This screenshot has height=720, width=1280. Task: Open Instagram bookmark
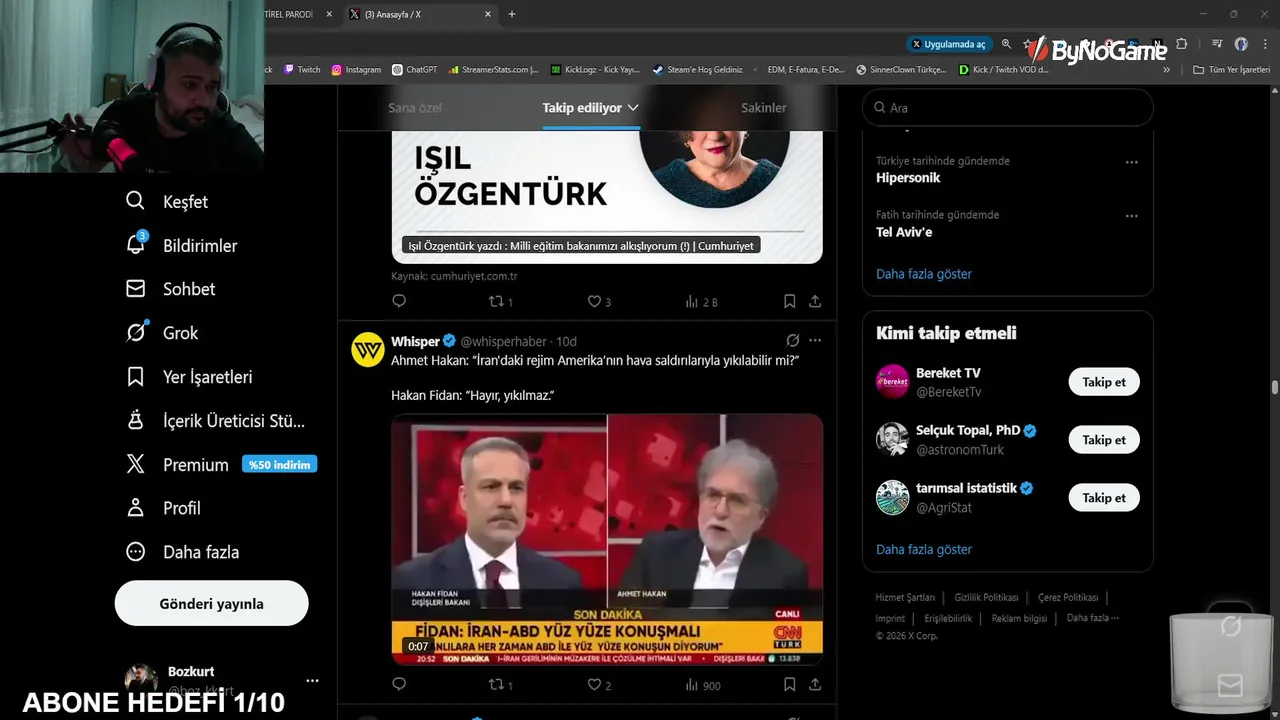click(356, 70)
